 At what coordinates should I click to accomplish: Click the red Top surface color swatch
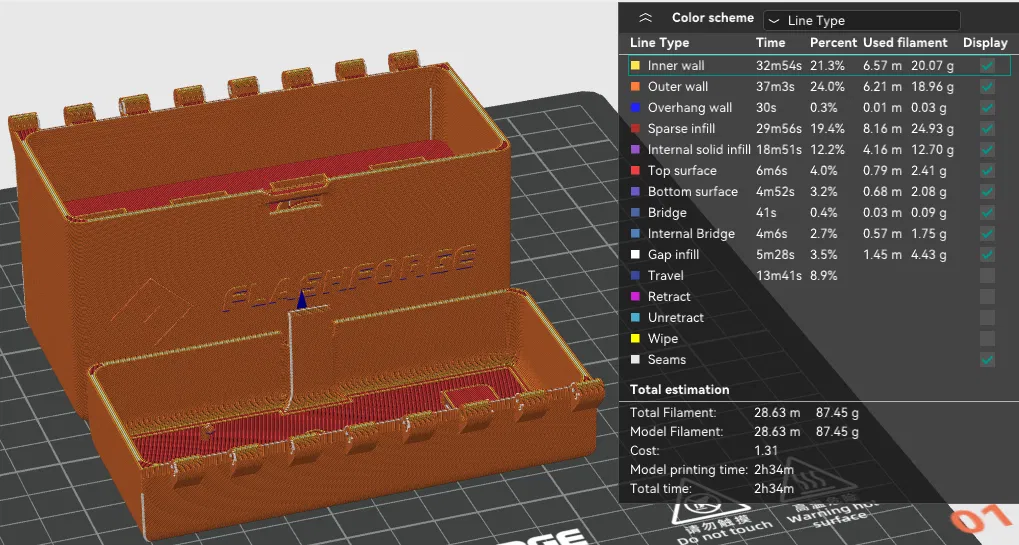point(636,171)
